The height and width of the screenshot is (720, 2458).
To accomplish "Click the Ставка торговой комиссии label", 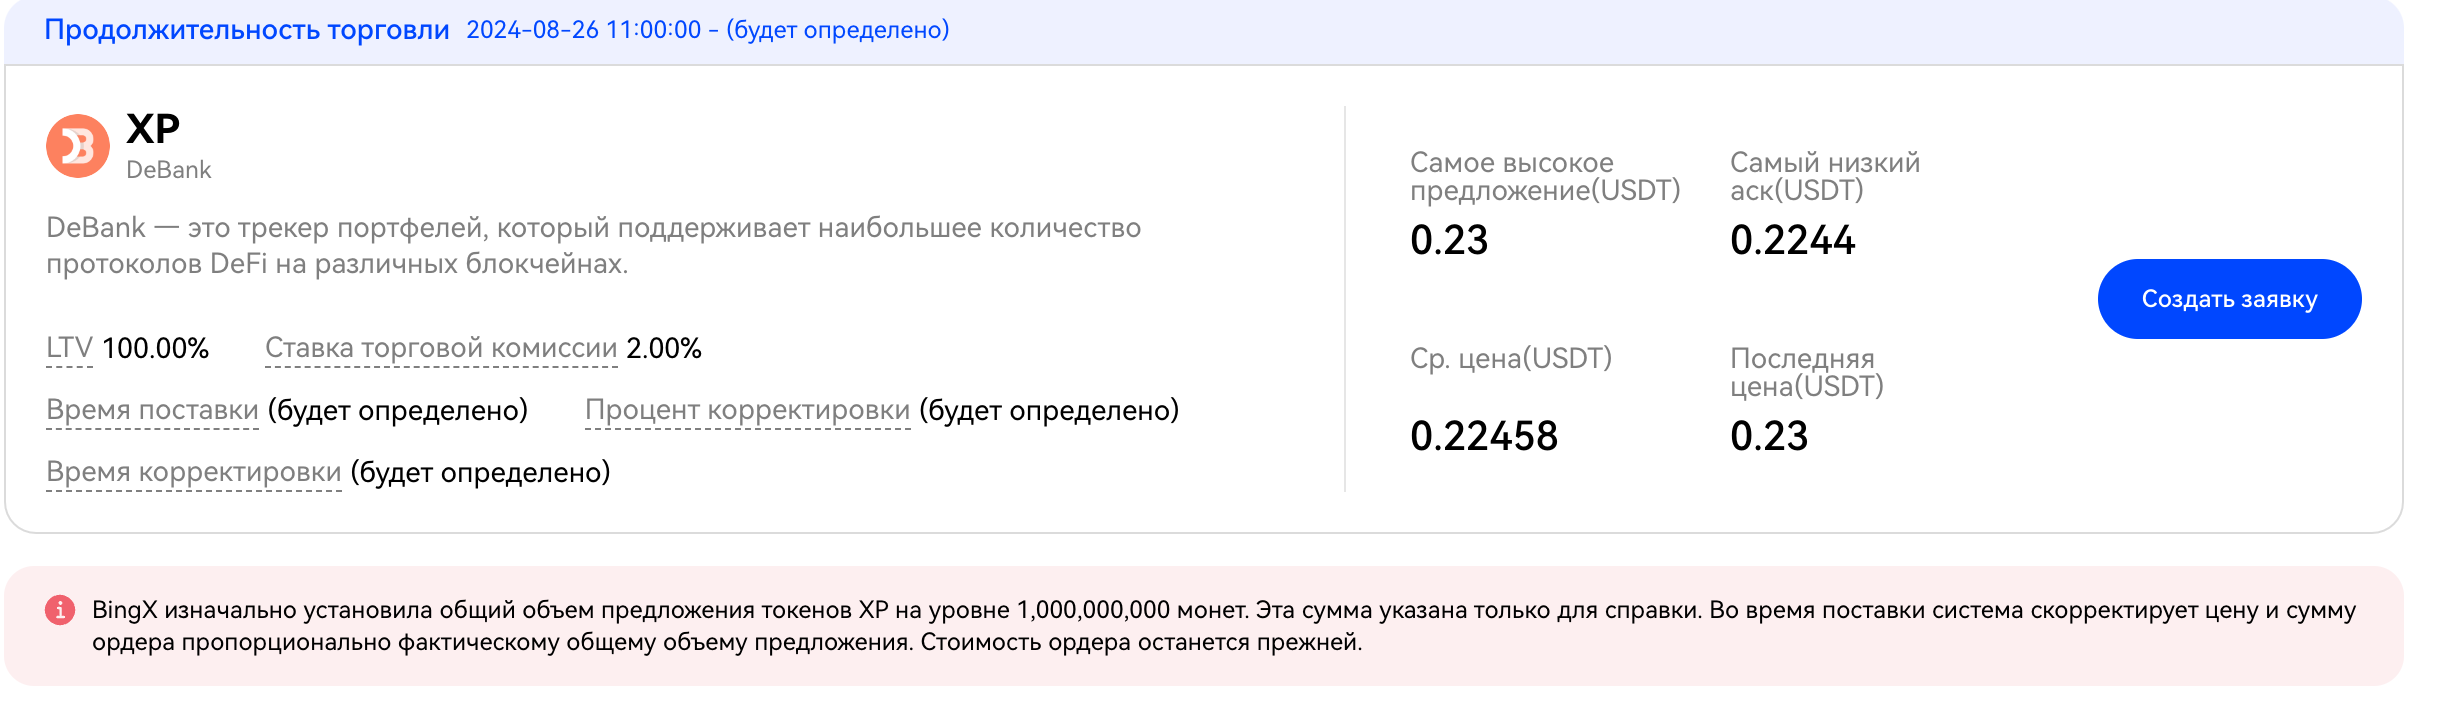I will coord(441,348).
